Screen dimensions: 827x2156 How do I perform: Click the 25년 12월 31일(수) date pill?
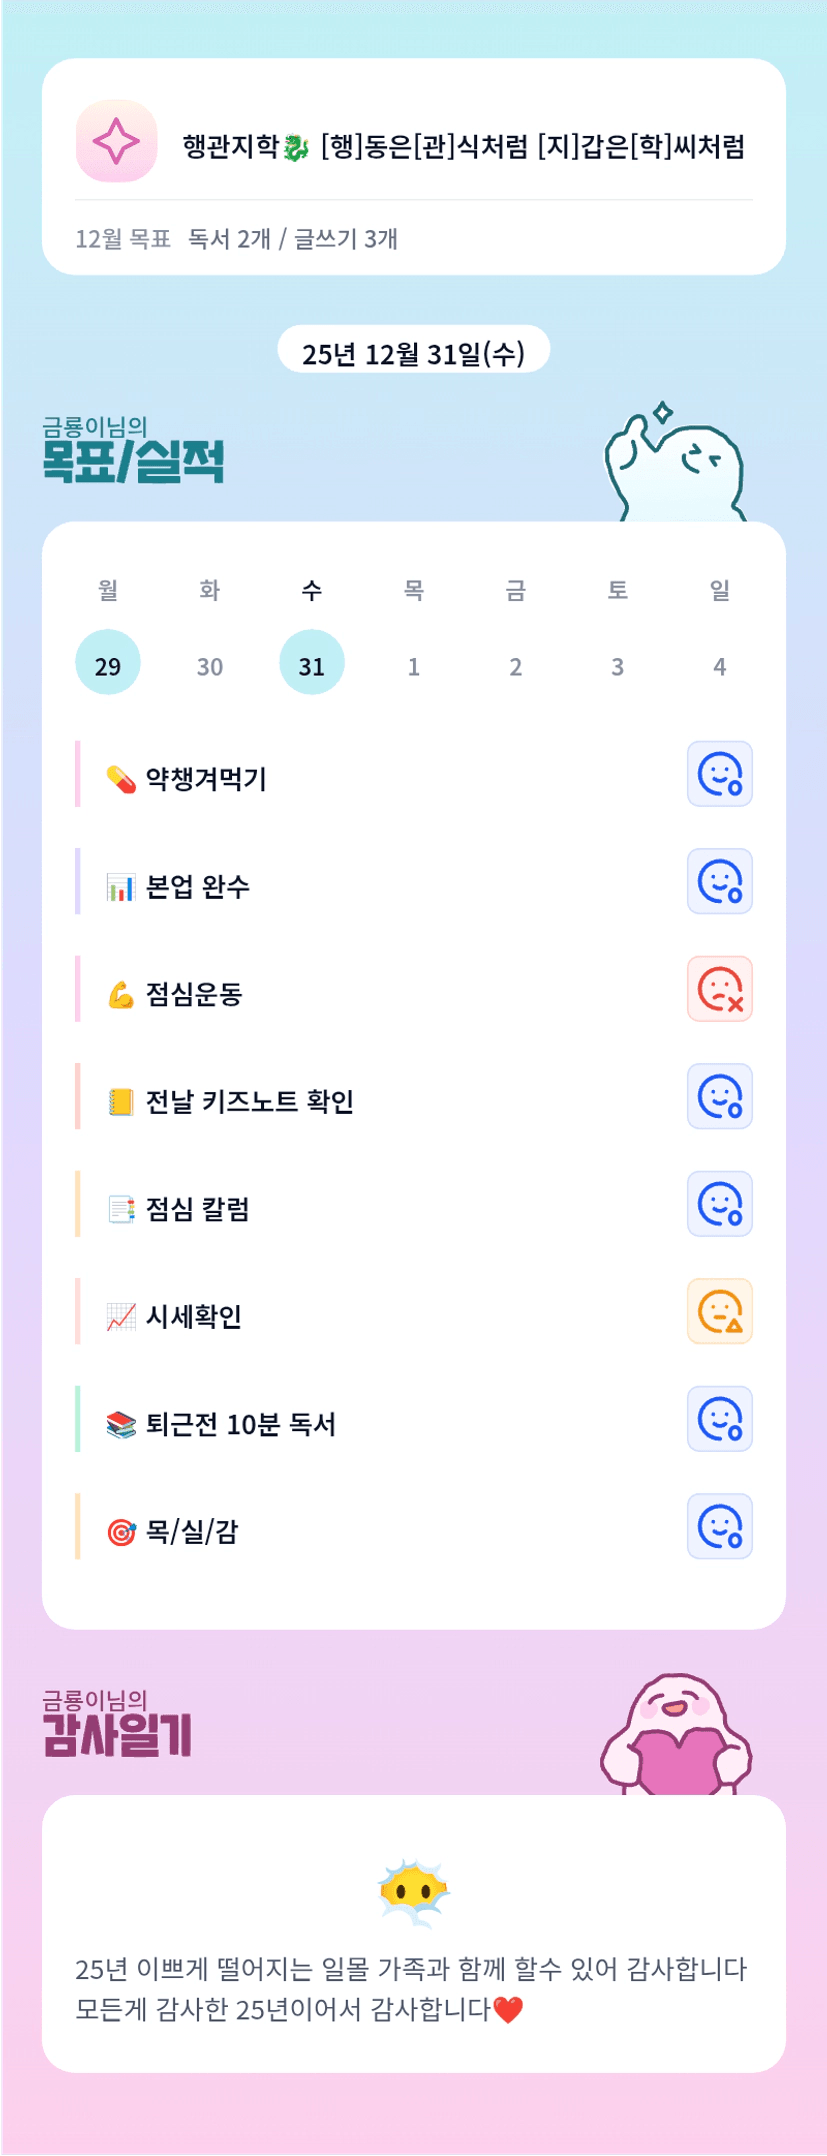point(413,352)
